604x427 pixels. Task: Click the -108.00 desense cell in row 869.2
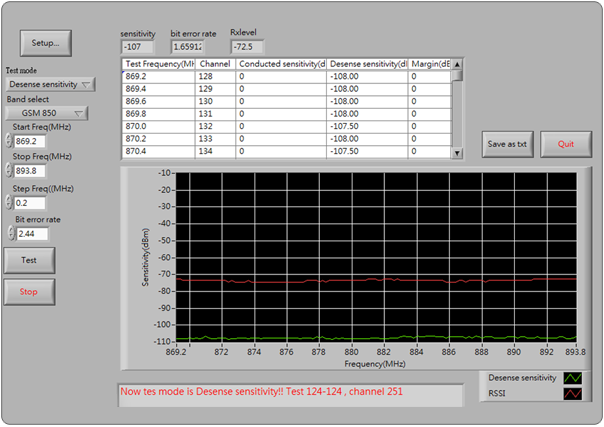(x=367, y=77)
